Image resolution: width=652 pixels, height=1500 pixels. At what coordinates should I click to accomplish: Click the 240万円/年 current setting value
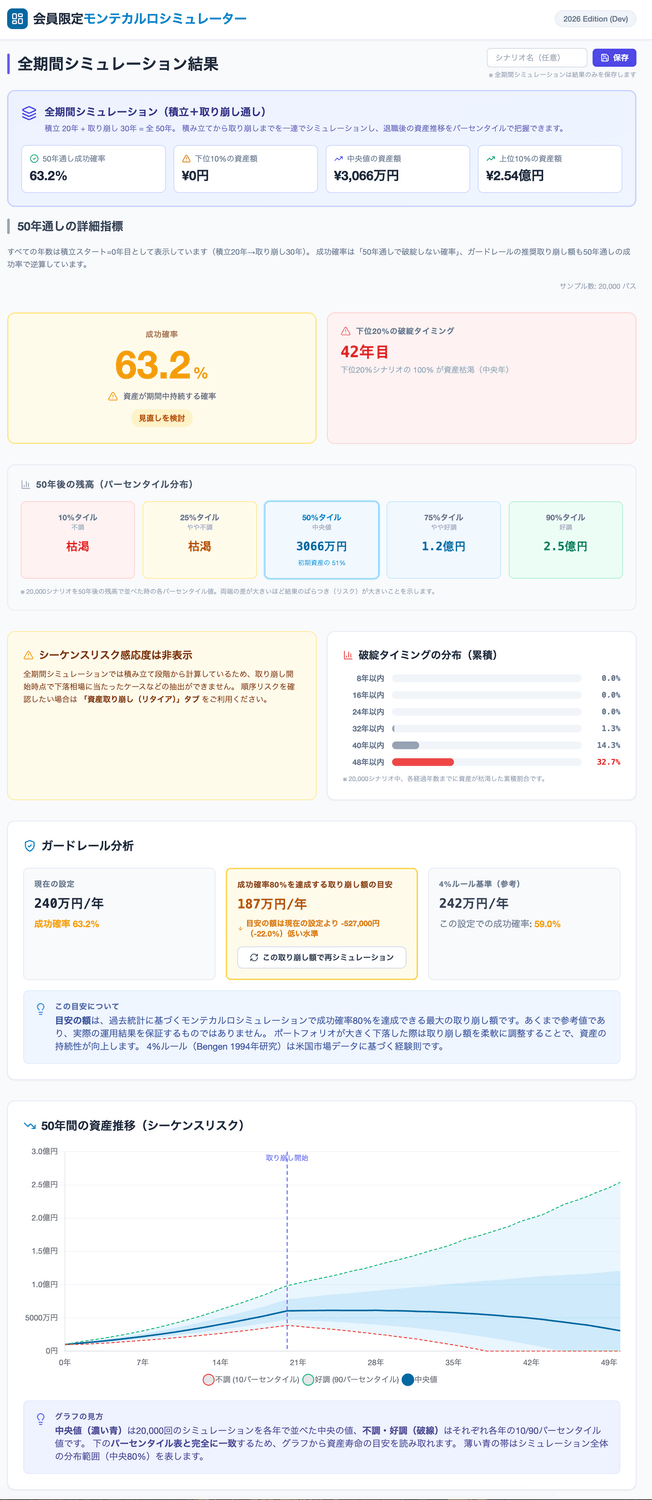pyautogui.click(x=71, y=903)
